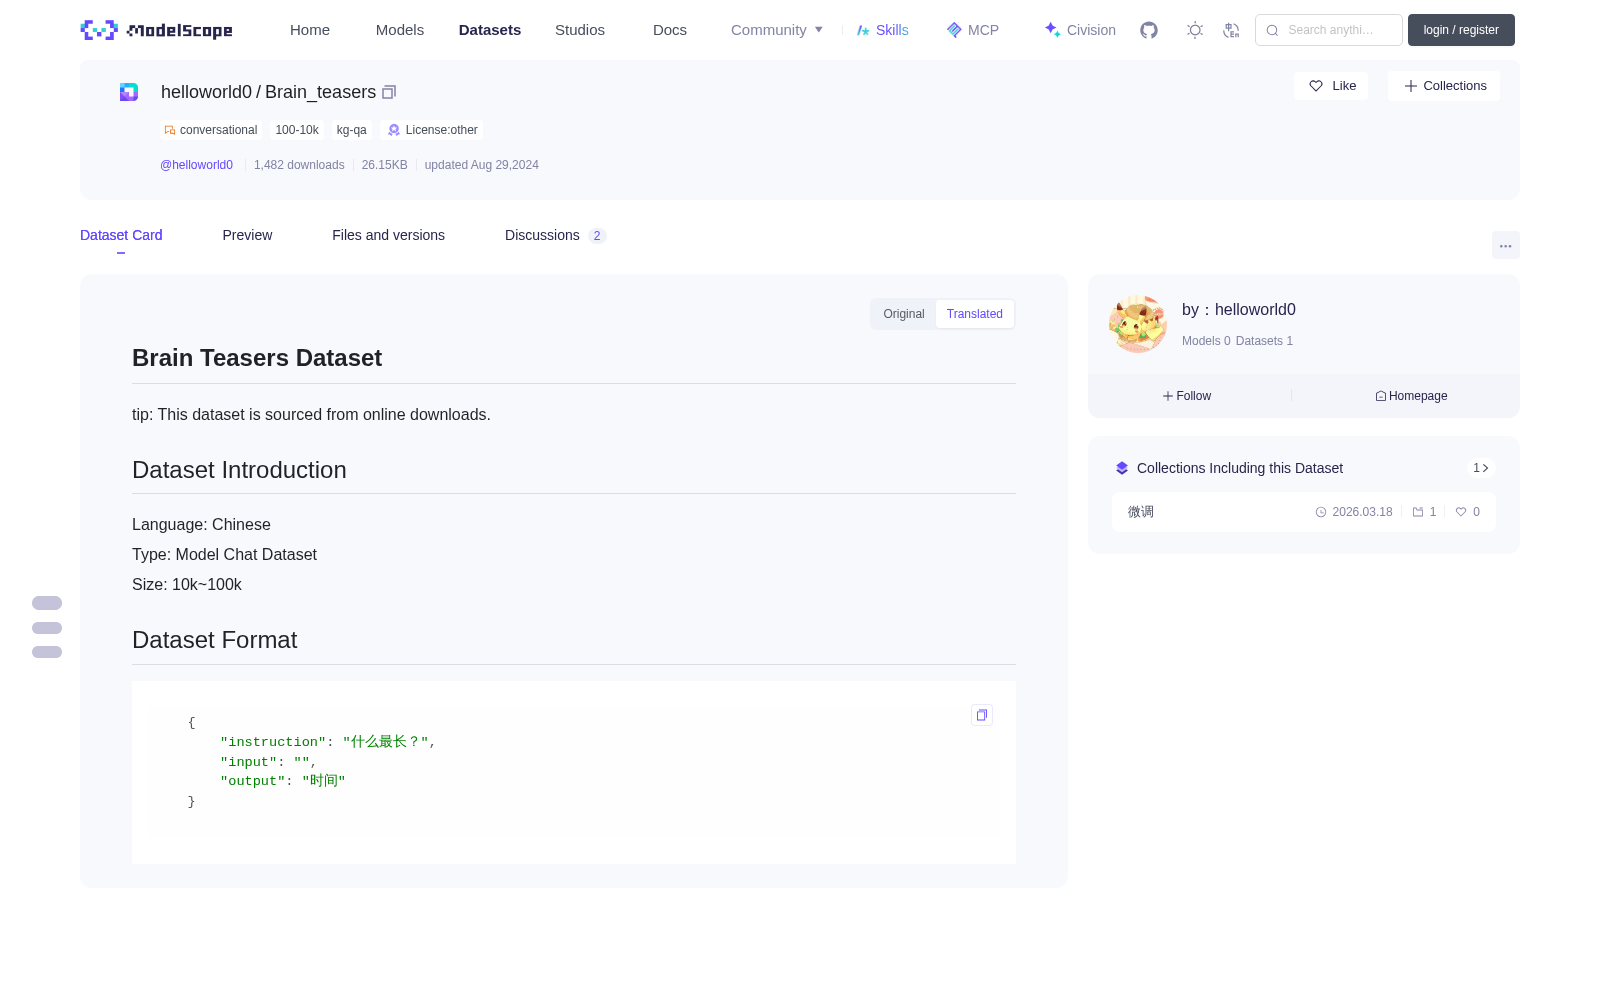Click by: helloworld0 author name
The height and width of the screenshot is (1000, 1600).
(x=1239, y=310)
